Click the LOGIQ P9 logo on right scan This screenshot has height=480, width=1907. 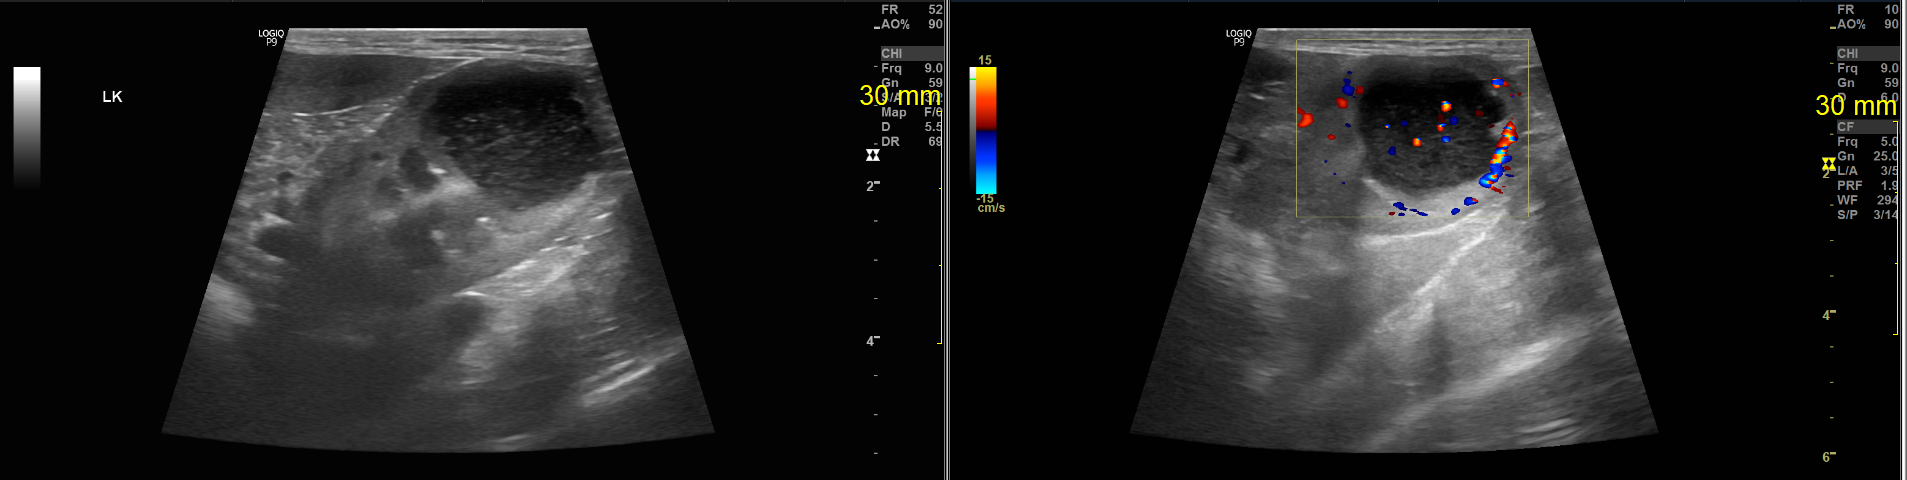1238,37
